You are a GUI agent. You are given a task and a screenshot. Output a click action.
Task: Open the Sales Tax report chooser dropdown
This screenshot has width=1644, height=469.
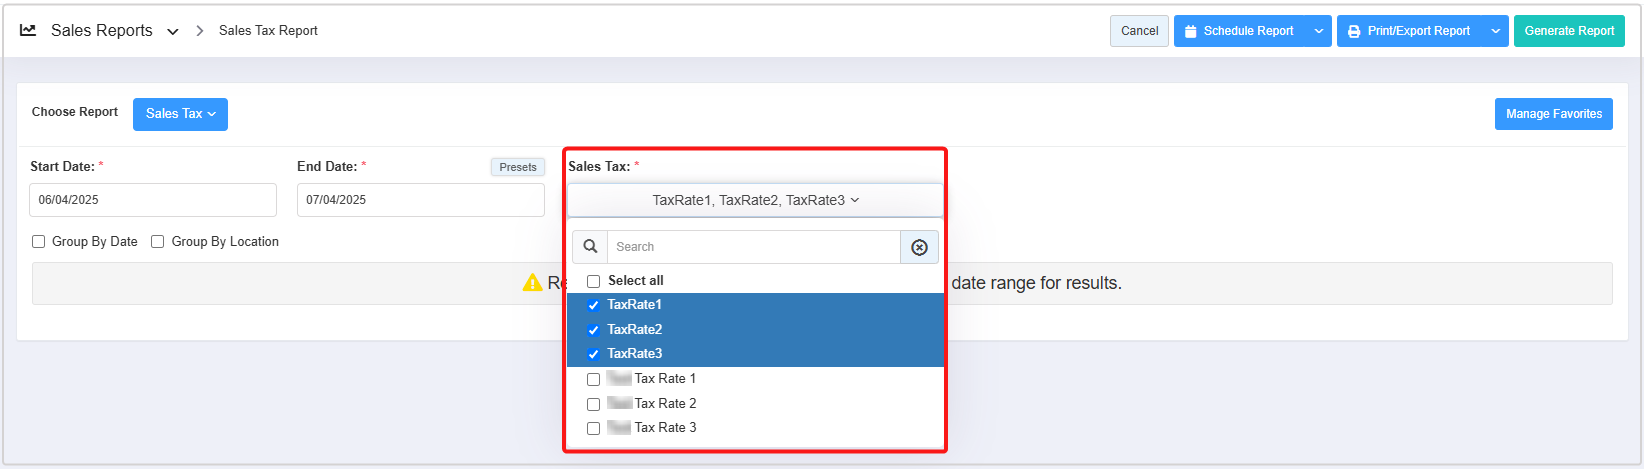point(180,114)
